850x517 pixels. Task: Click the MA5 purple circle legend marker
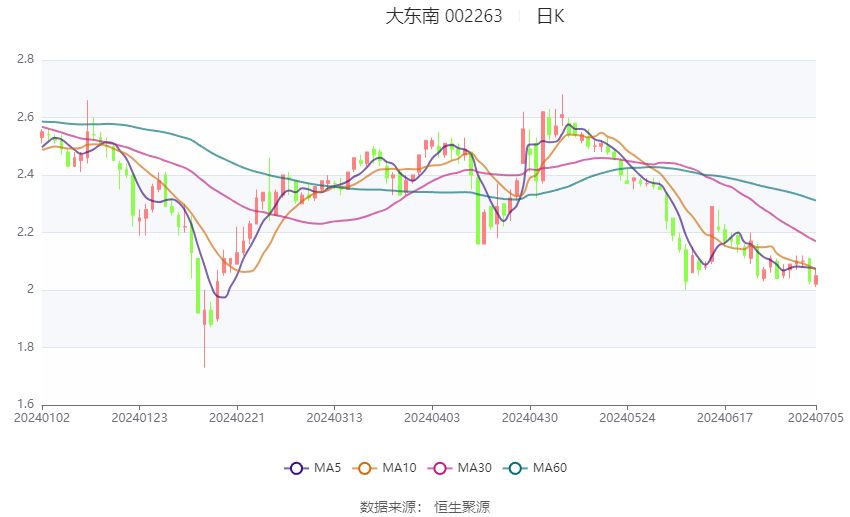point(296,468)
